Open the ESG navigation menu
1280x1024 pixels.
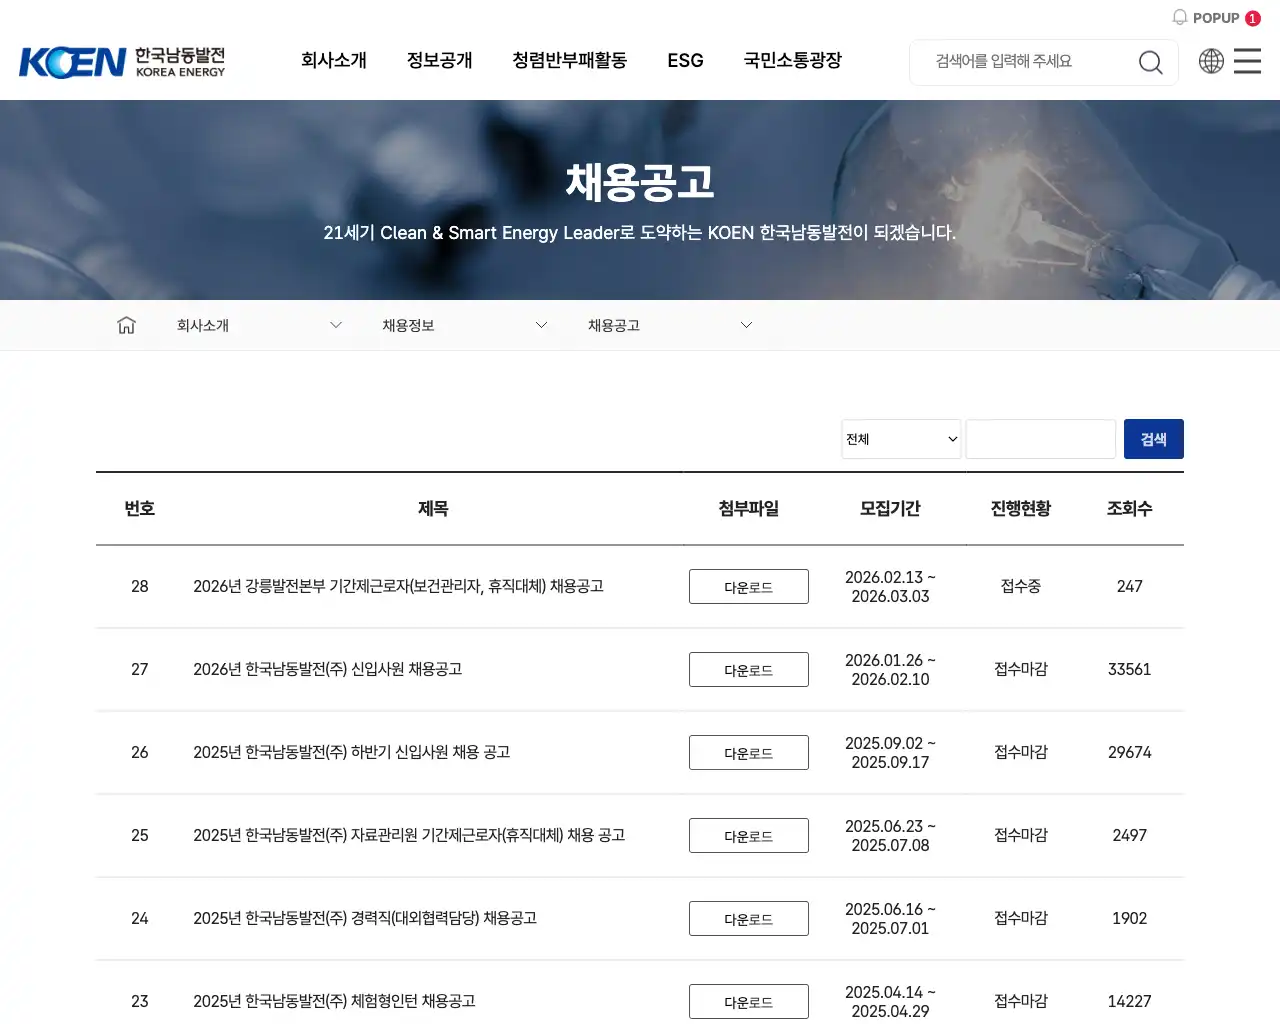click(684, 61)
